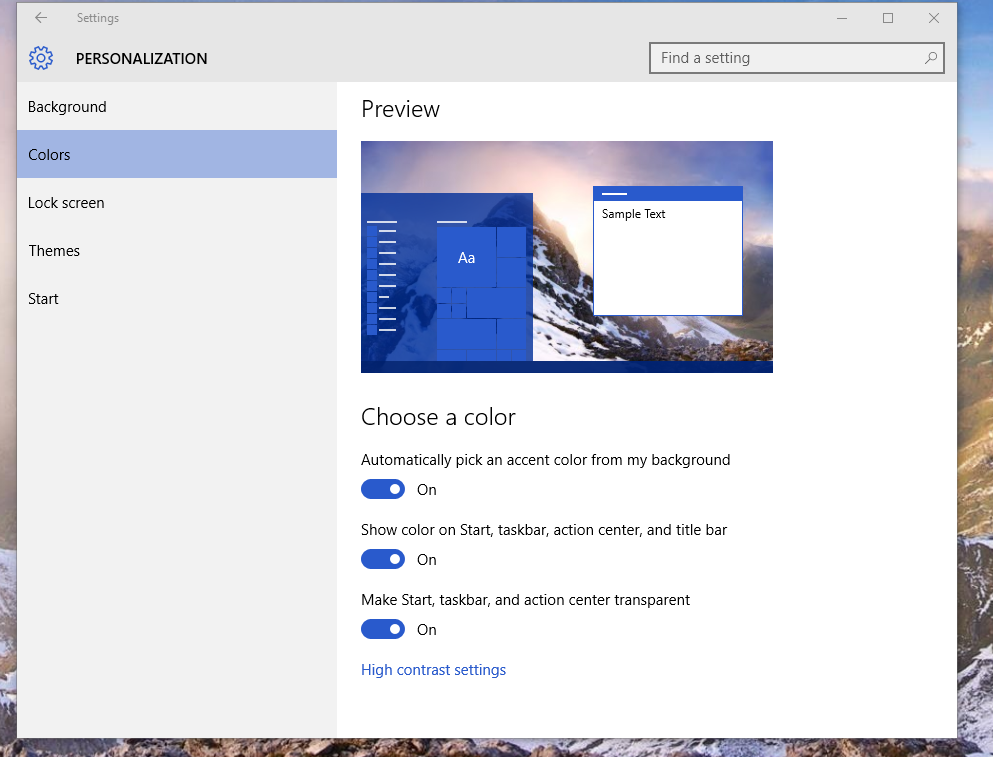The width and height of the screenshot is (993, 757).
Task: Select the Colors section in the sidebar
Action: 49,155
